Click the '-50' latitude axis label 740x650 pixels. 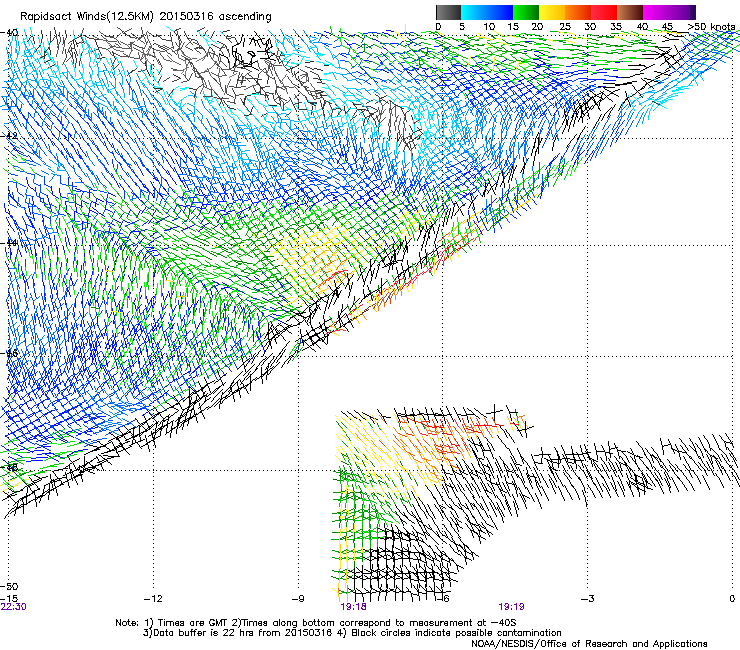tap(9, 586)
